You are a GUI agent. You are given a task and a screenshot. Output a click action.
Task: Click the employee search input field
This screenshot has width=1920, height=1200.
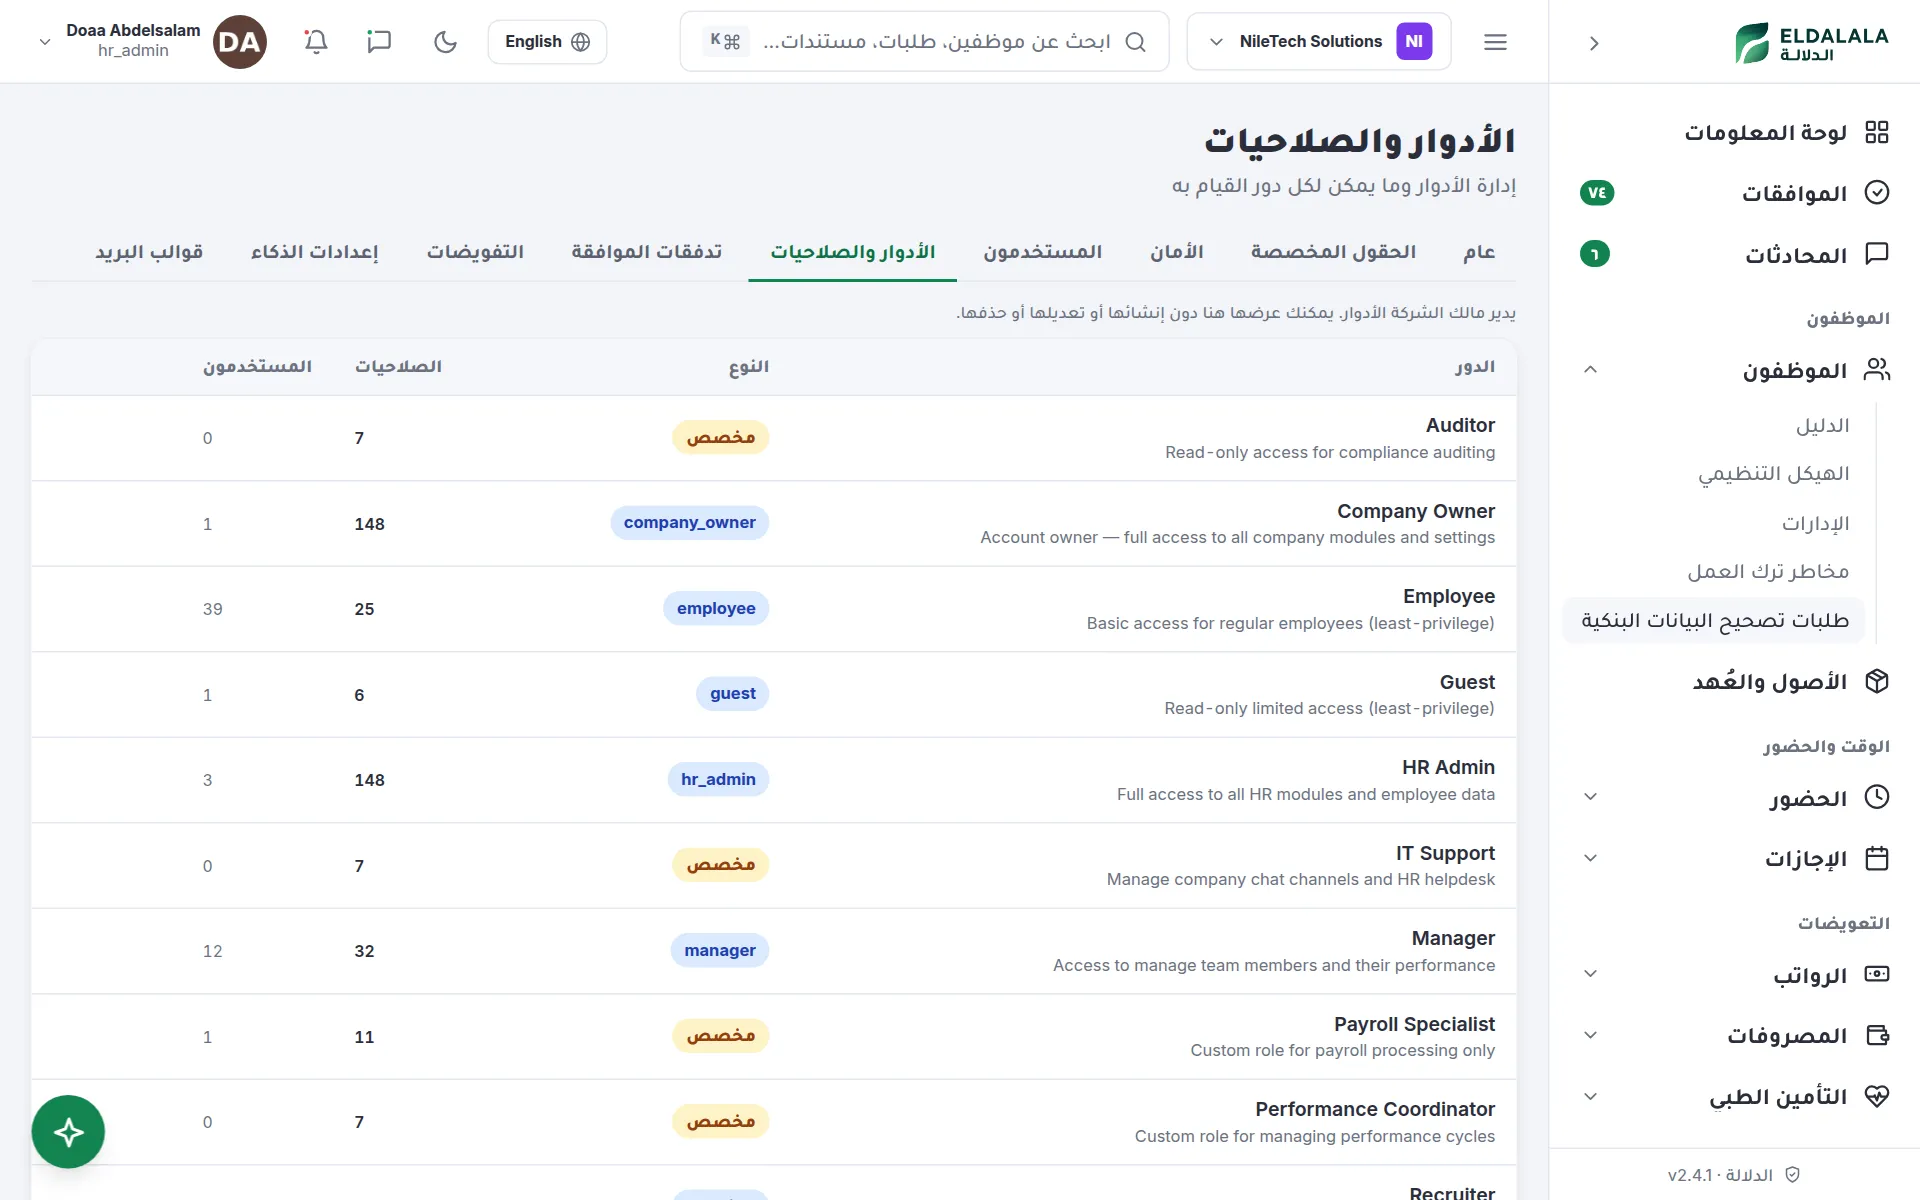click(924, 42)
